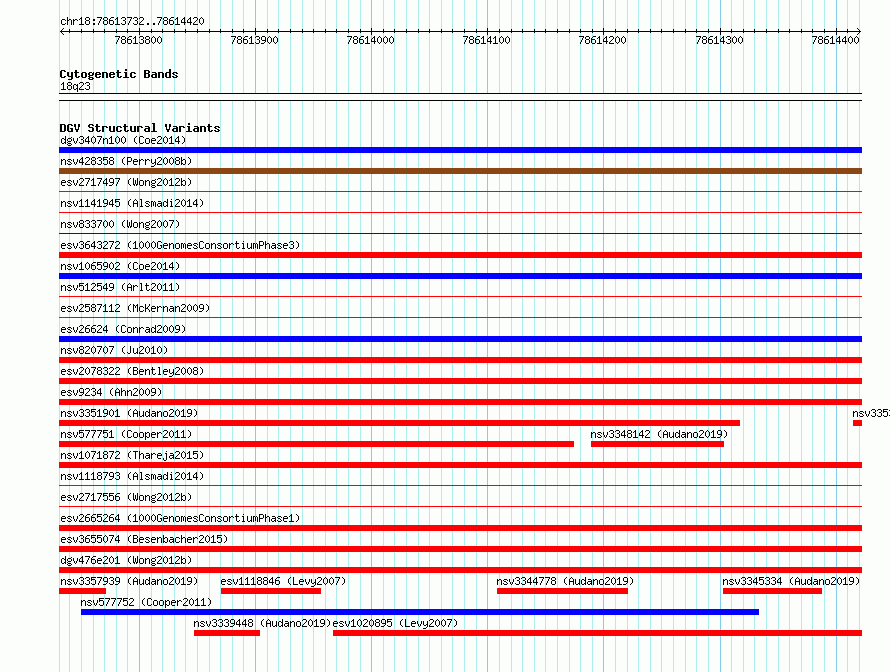This screenshot has height=672, width=890.
Task: Click the red bar under esv3643272
Action: tap(460, 255)
